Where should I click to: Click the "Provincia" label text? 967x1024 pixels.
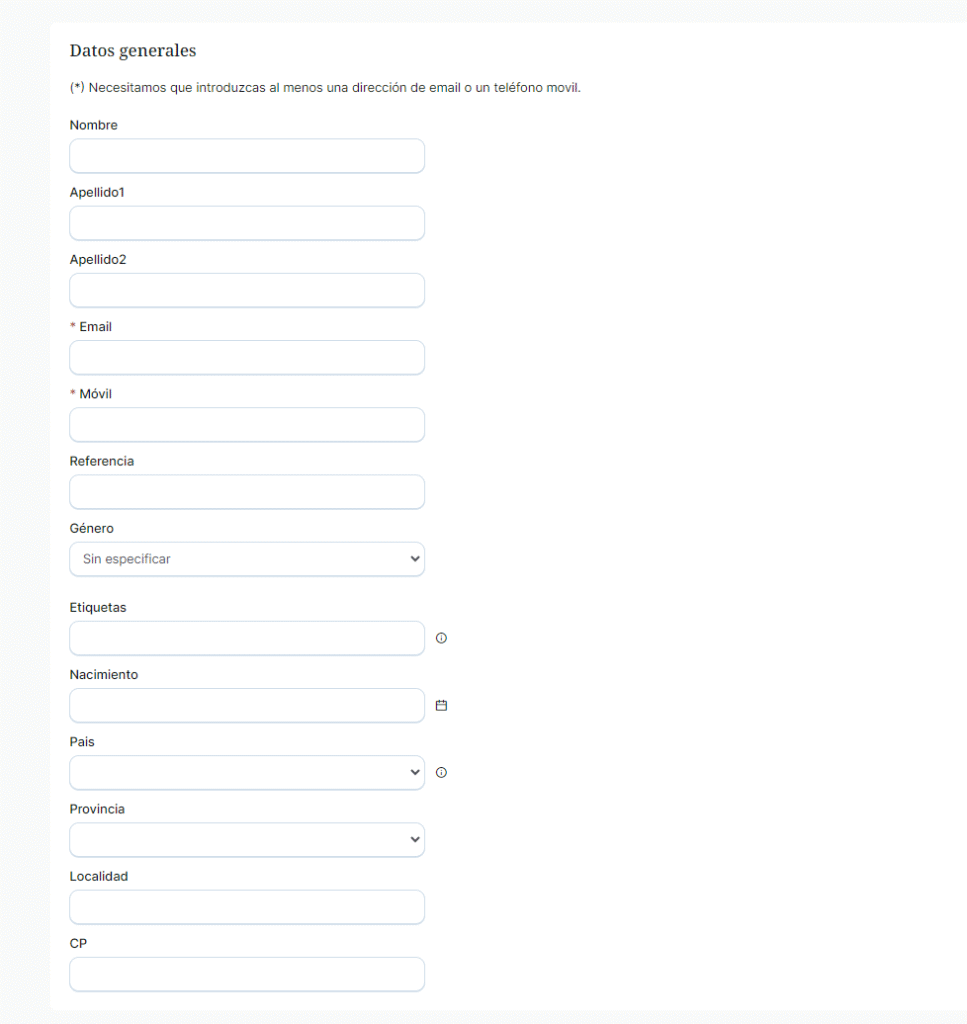[x=97, y=809]
